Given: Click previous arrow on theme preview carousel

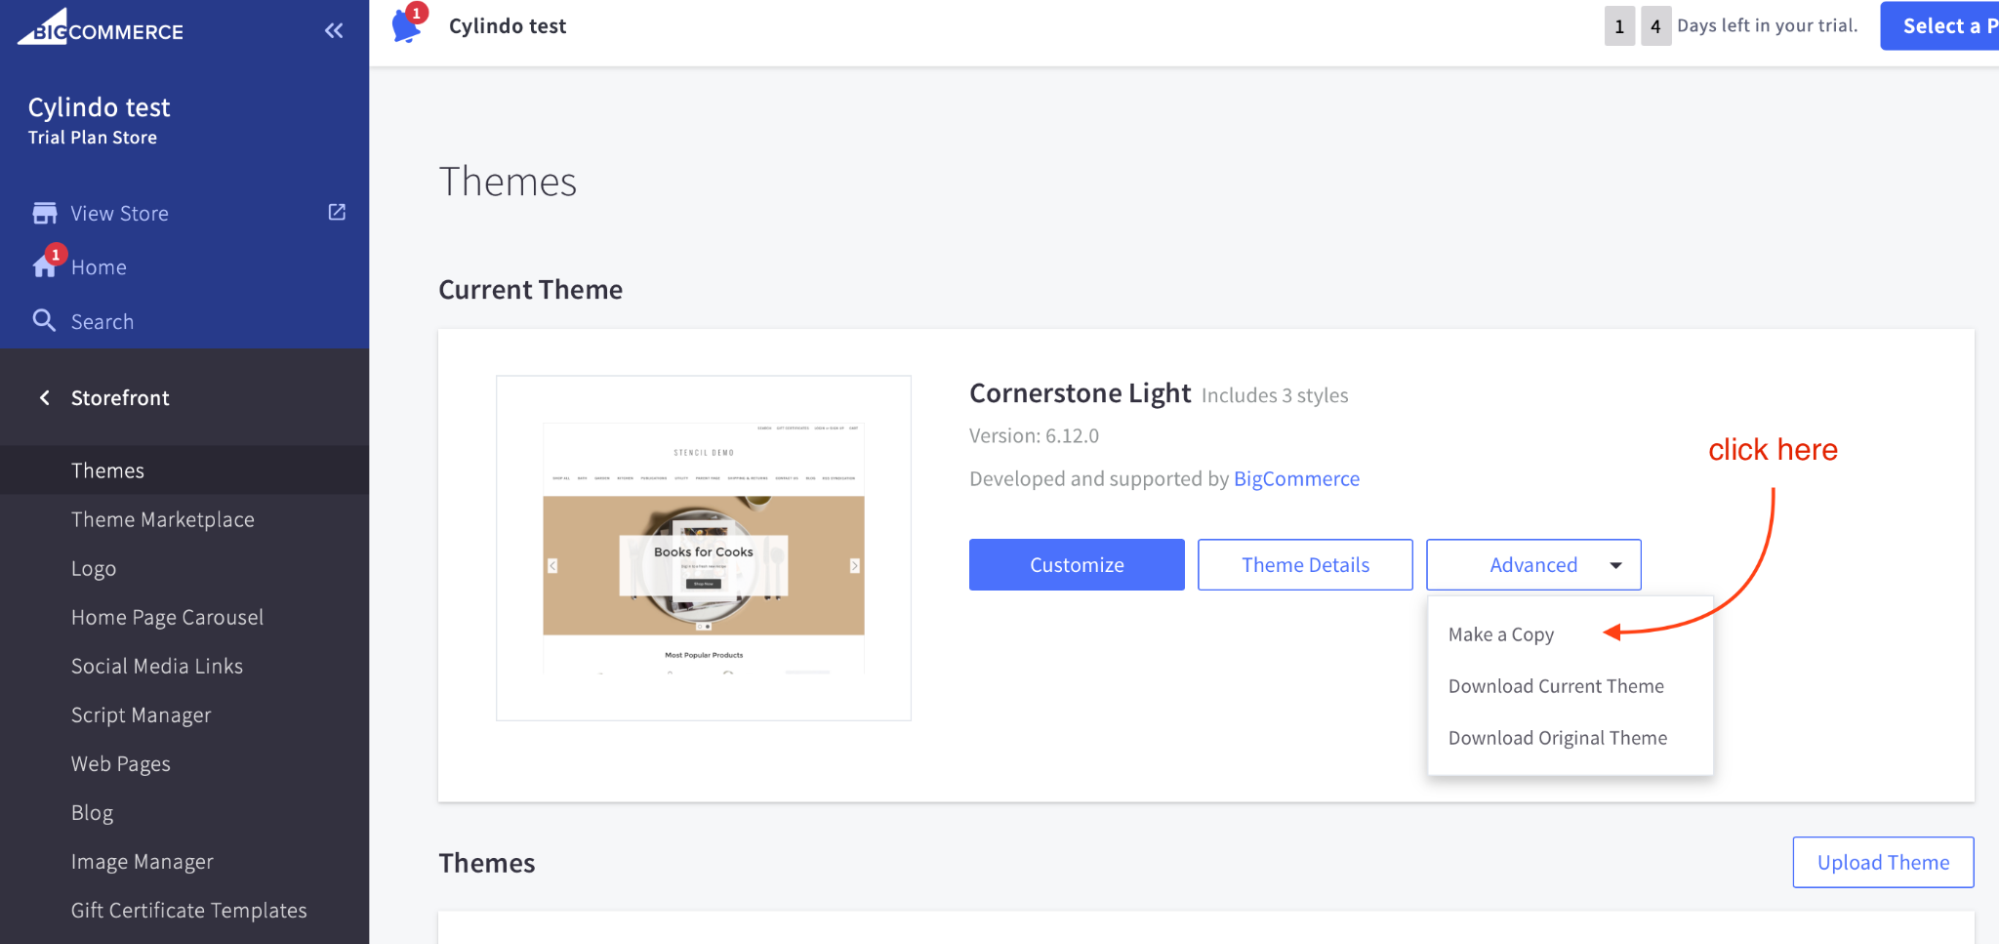Looking at the screenshot, I should pyautogui.click(x=552, y=566).
